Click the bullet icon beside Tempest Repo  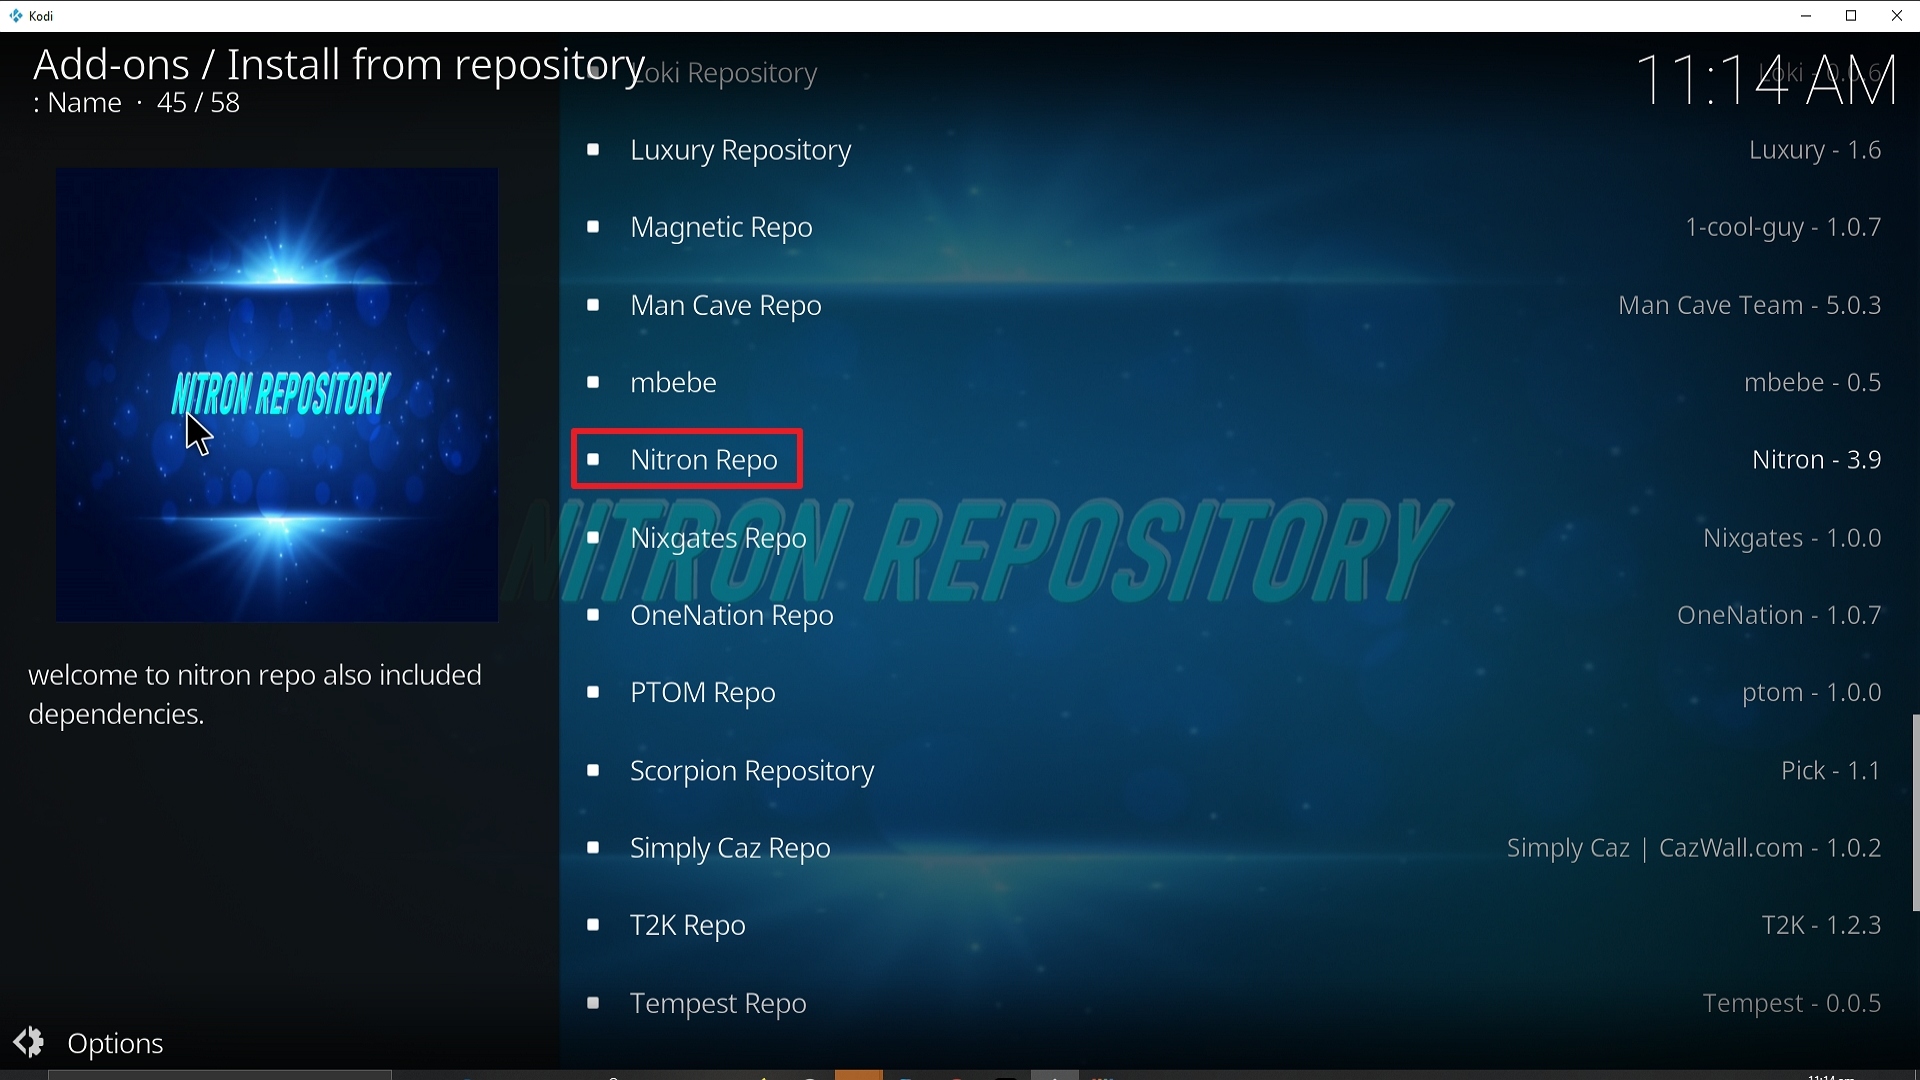(x=593, y=1003)
